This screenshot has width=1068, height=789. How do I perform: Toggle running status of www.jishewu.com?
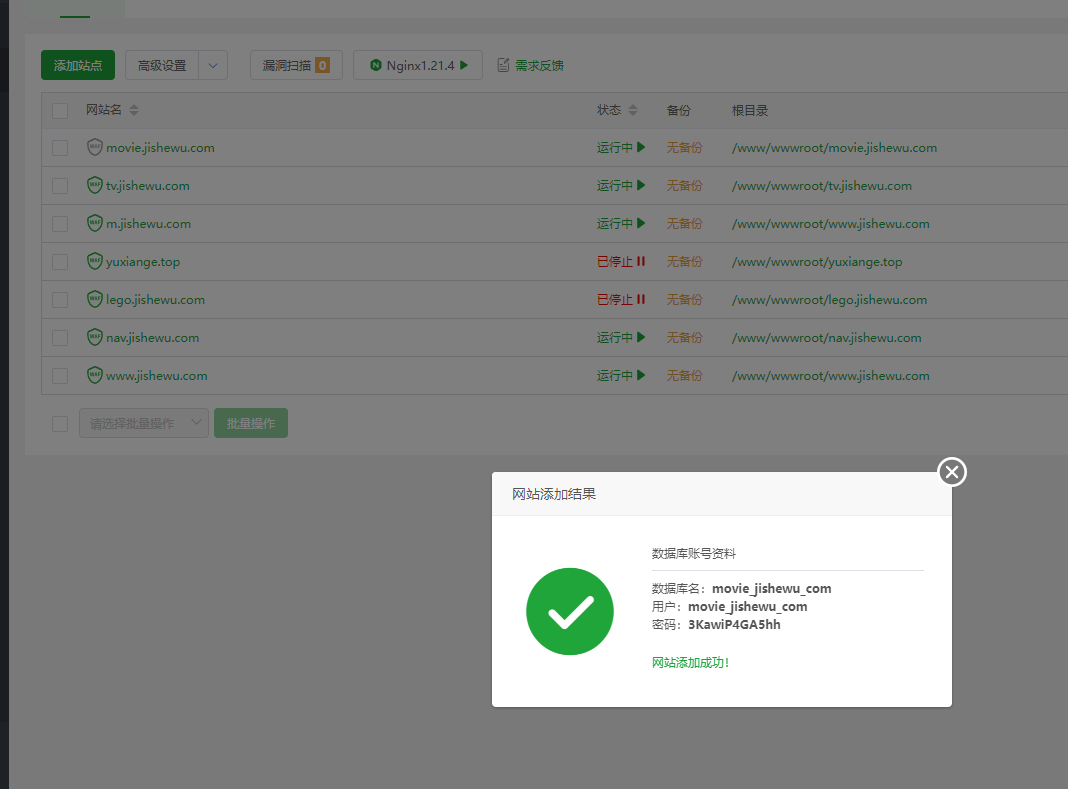(621, 375)
